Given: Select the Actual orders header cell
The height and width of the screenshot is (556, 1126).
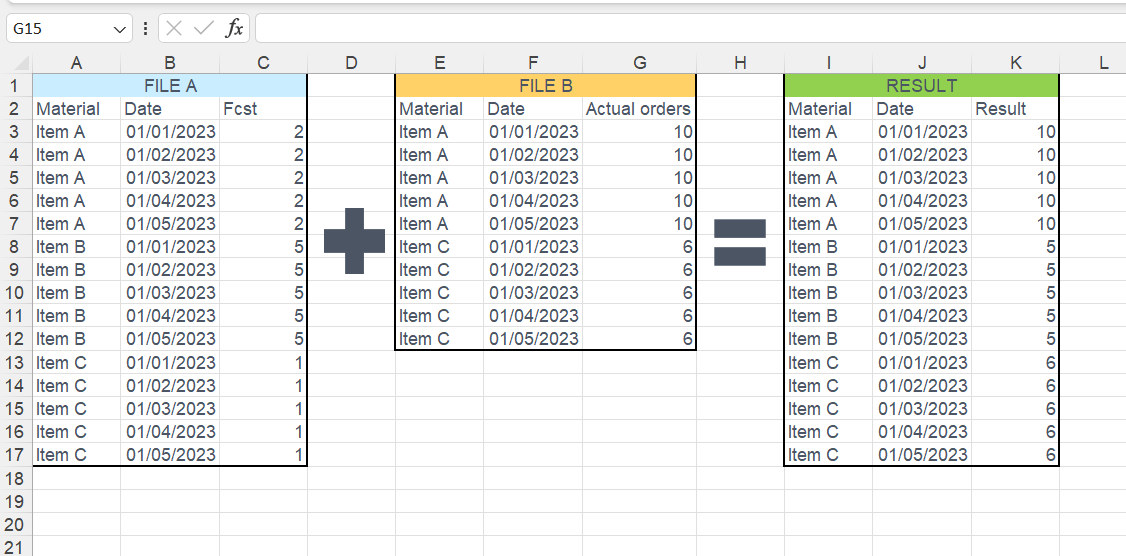Looking at the screenshot, I should (x=640, y=109).
